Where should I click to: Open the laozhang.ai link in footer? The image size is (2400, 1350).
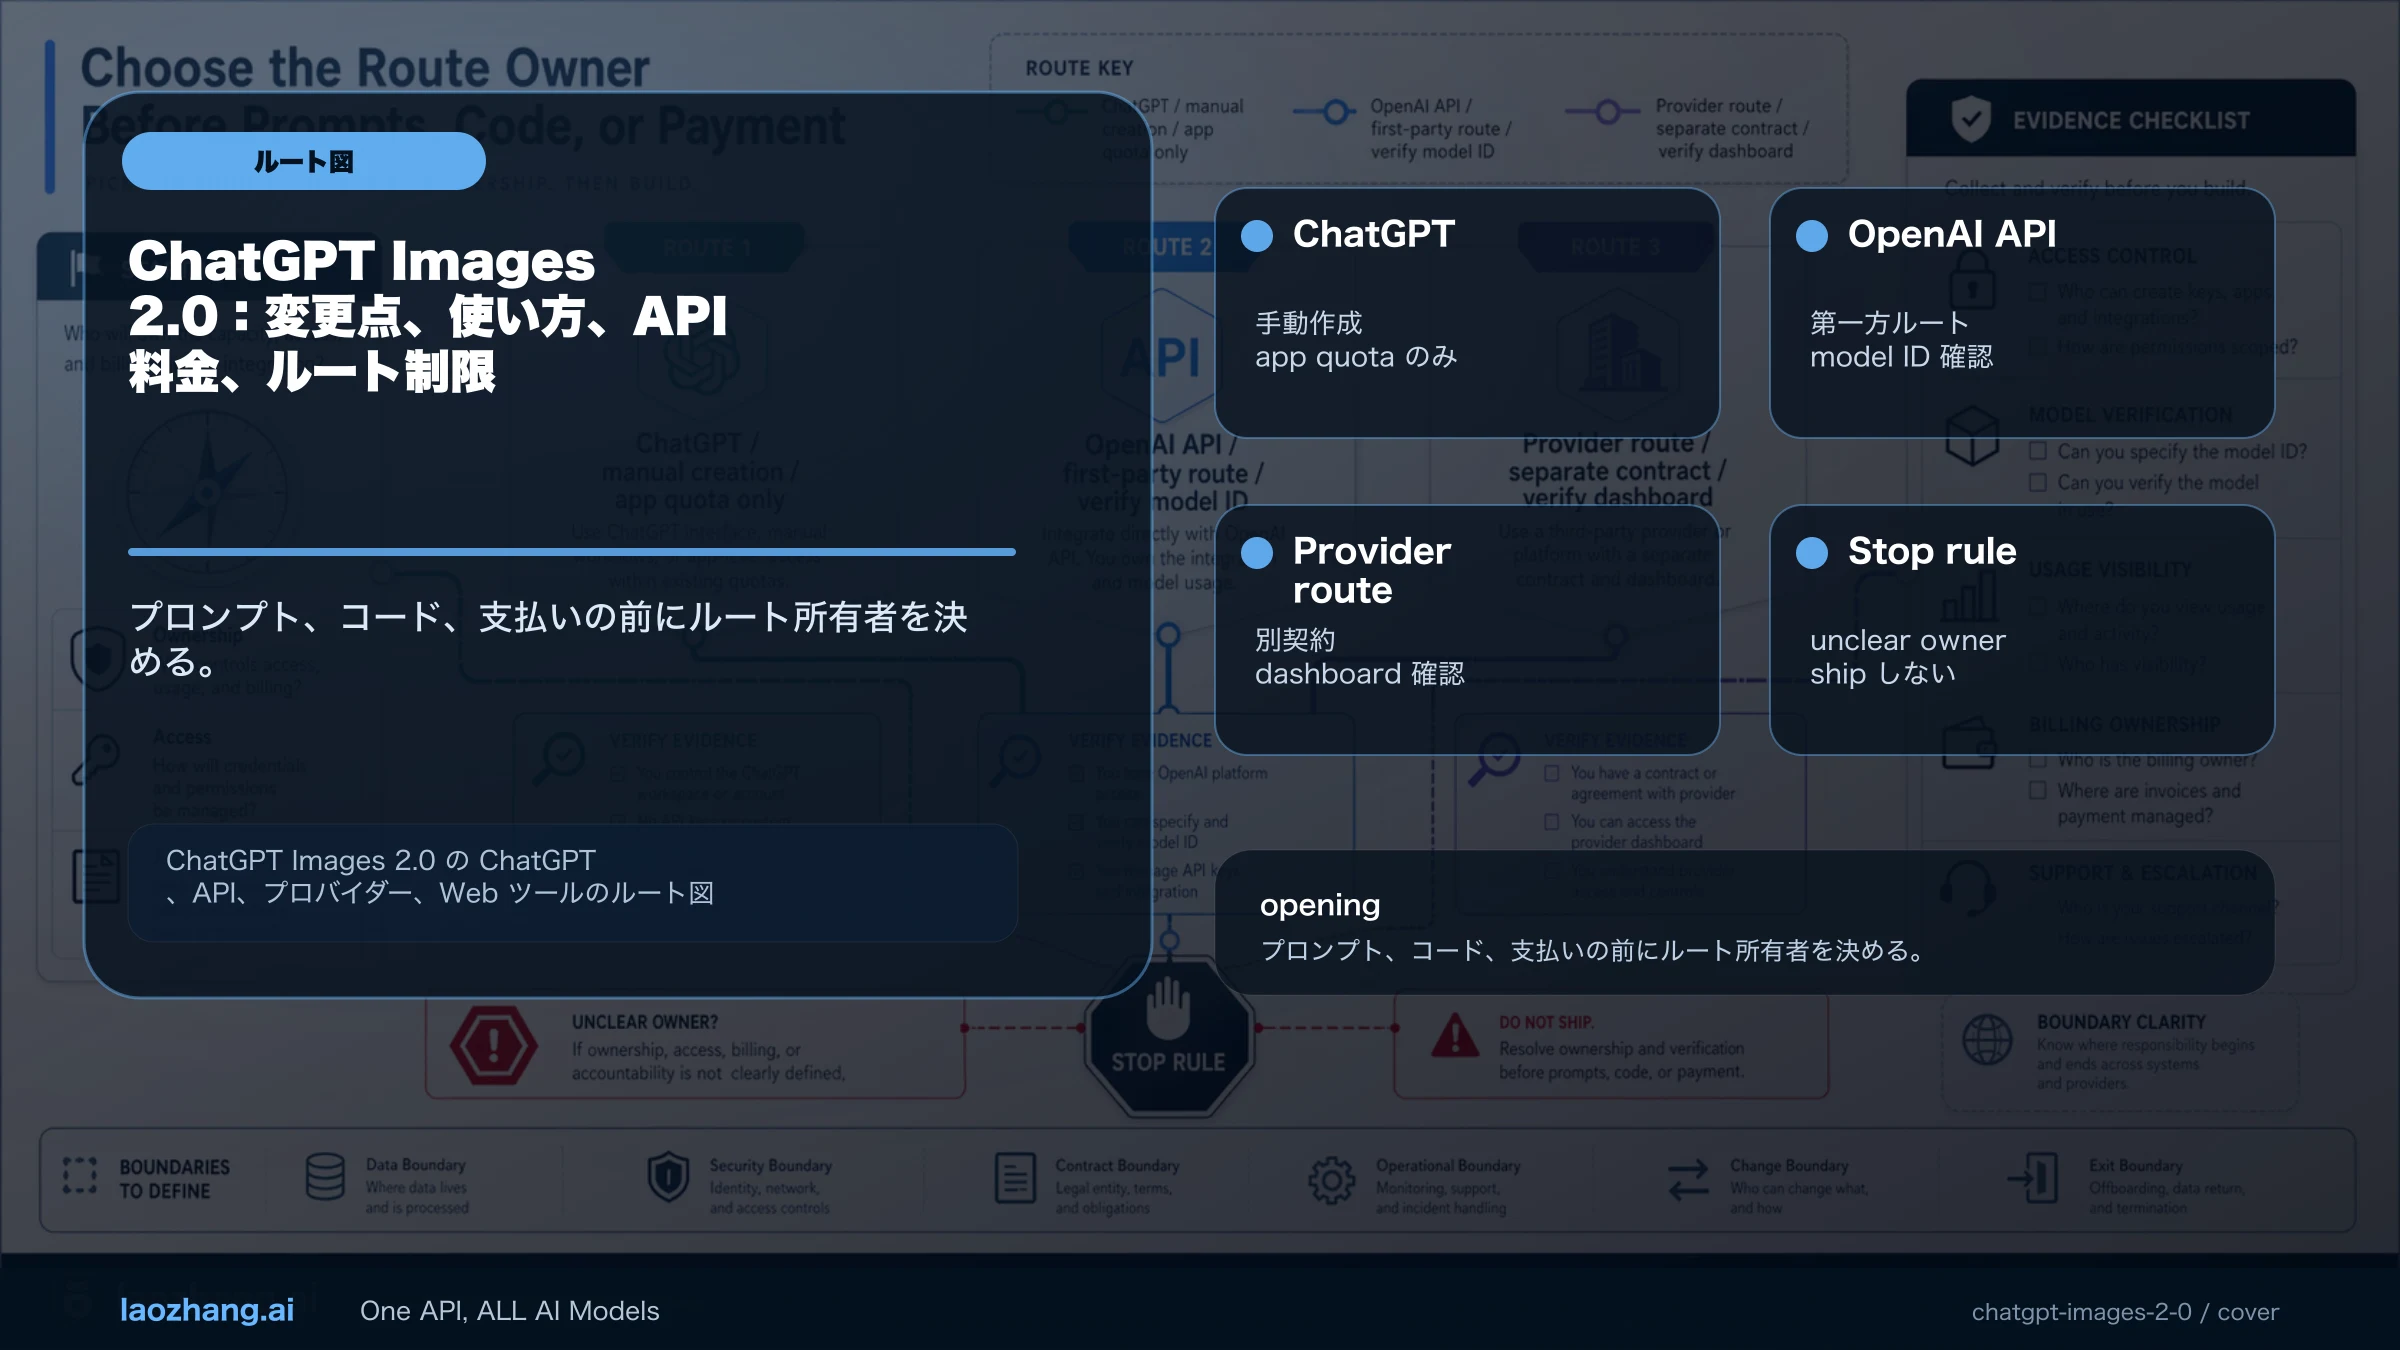[x=207, y=1310]
